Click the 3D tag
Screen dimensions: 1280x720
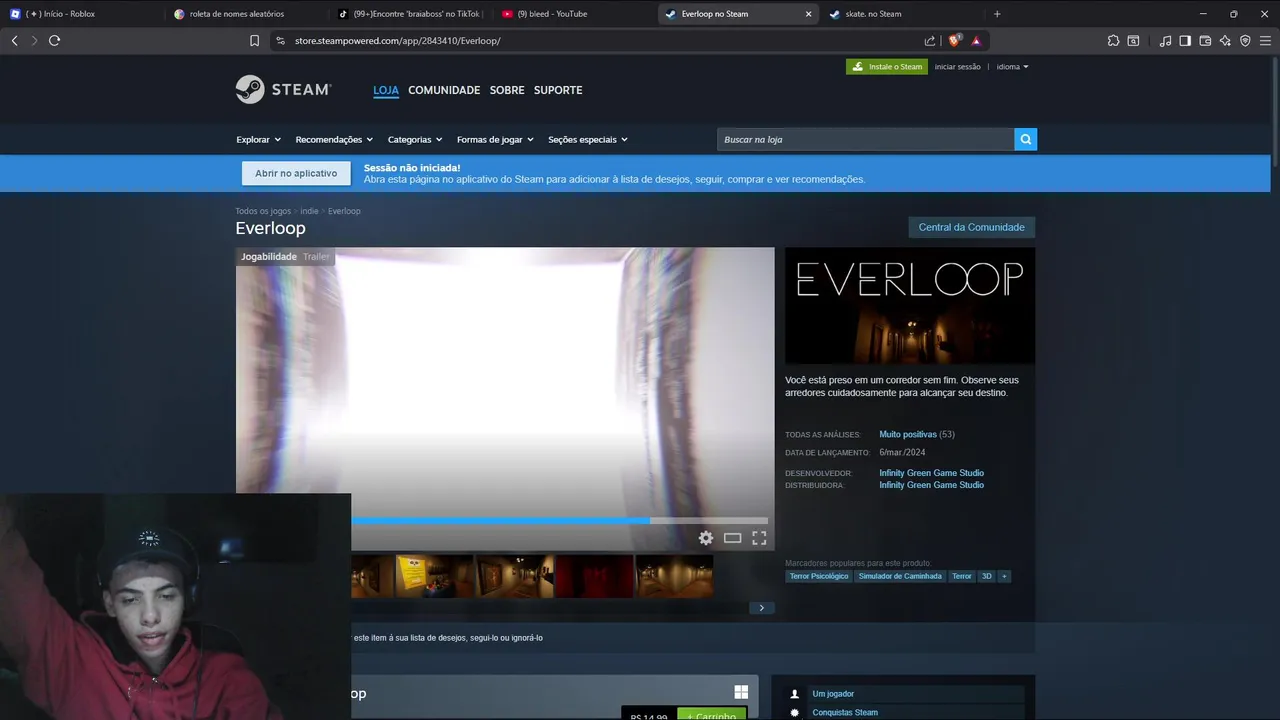pos(986,576)
